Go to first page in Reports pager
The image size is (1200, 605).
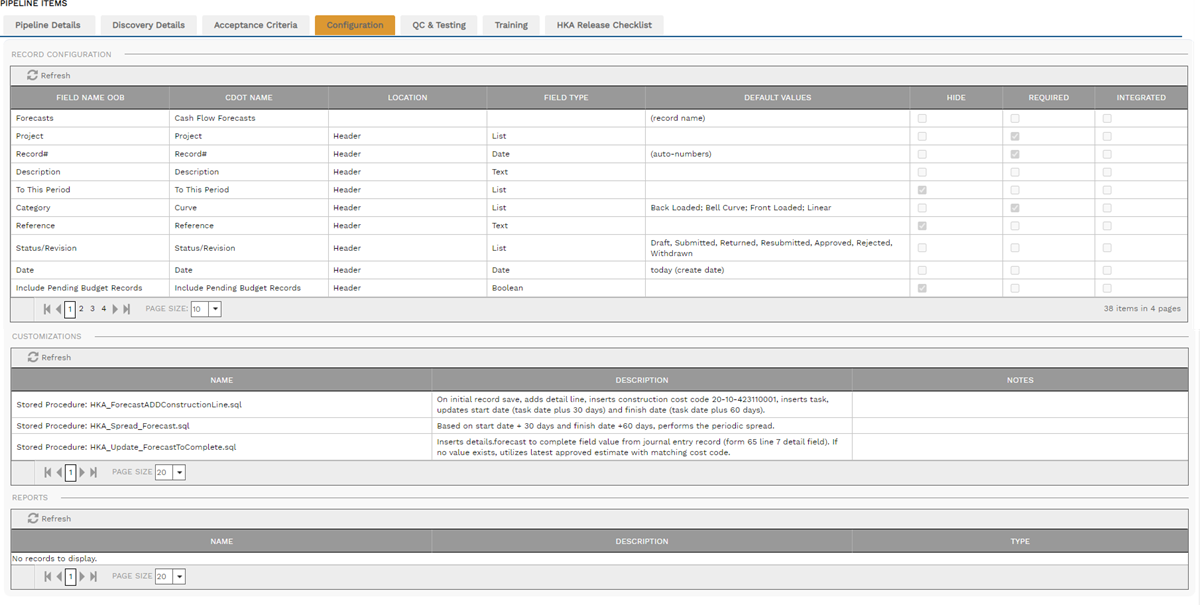pyautogui.click(x=47, y=576)
